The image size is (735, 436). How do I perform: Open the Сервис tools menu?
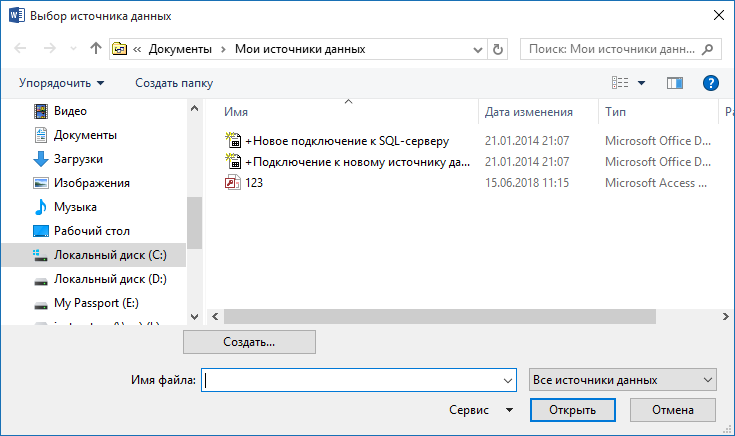click(481, 410)
